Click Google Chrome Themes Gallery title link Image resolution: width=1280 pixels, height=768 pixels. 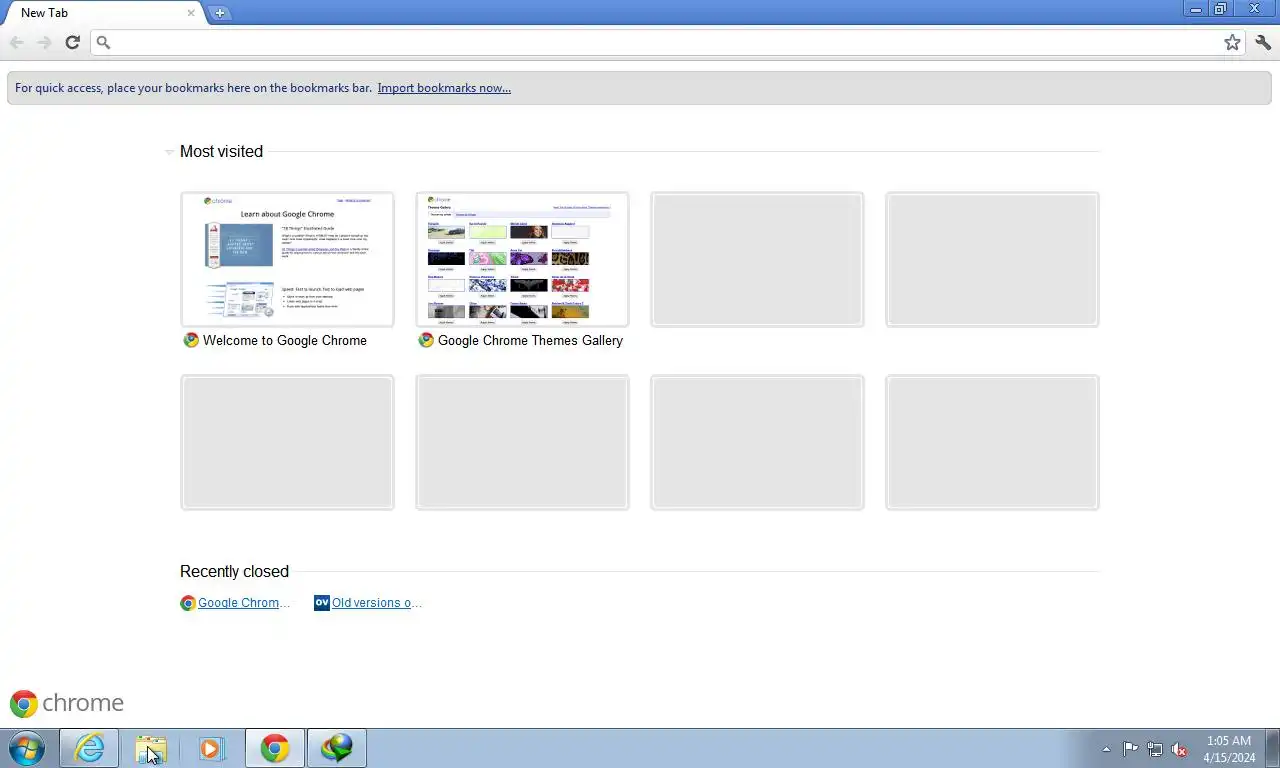click(x=530, y=340)
